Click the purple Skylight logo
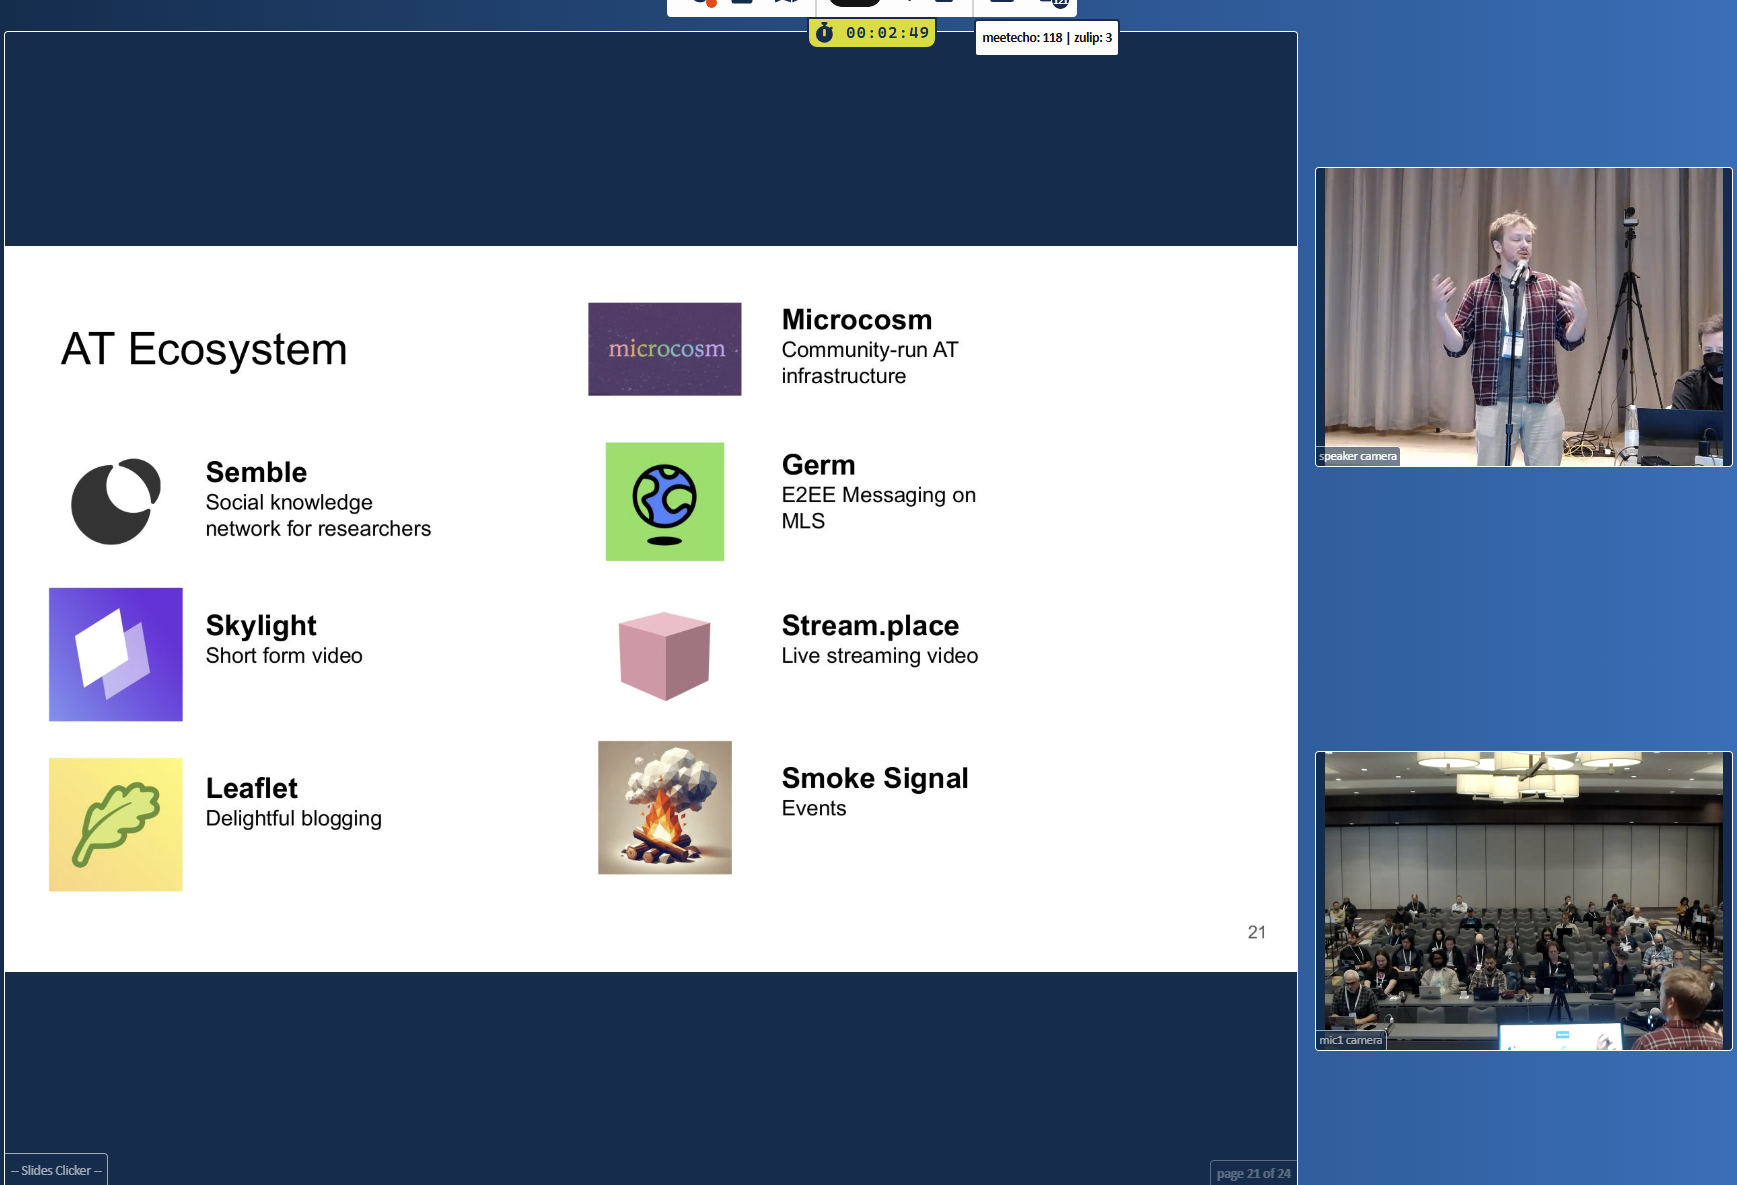 116,654
